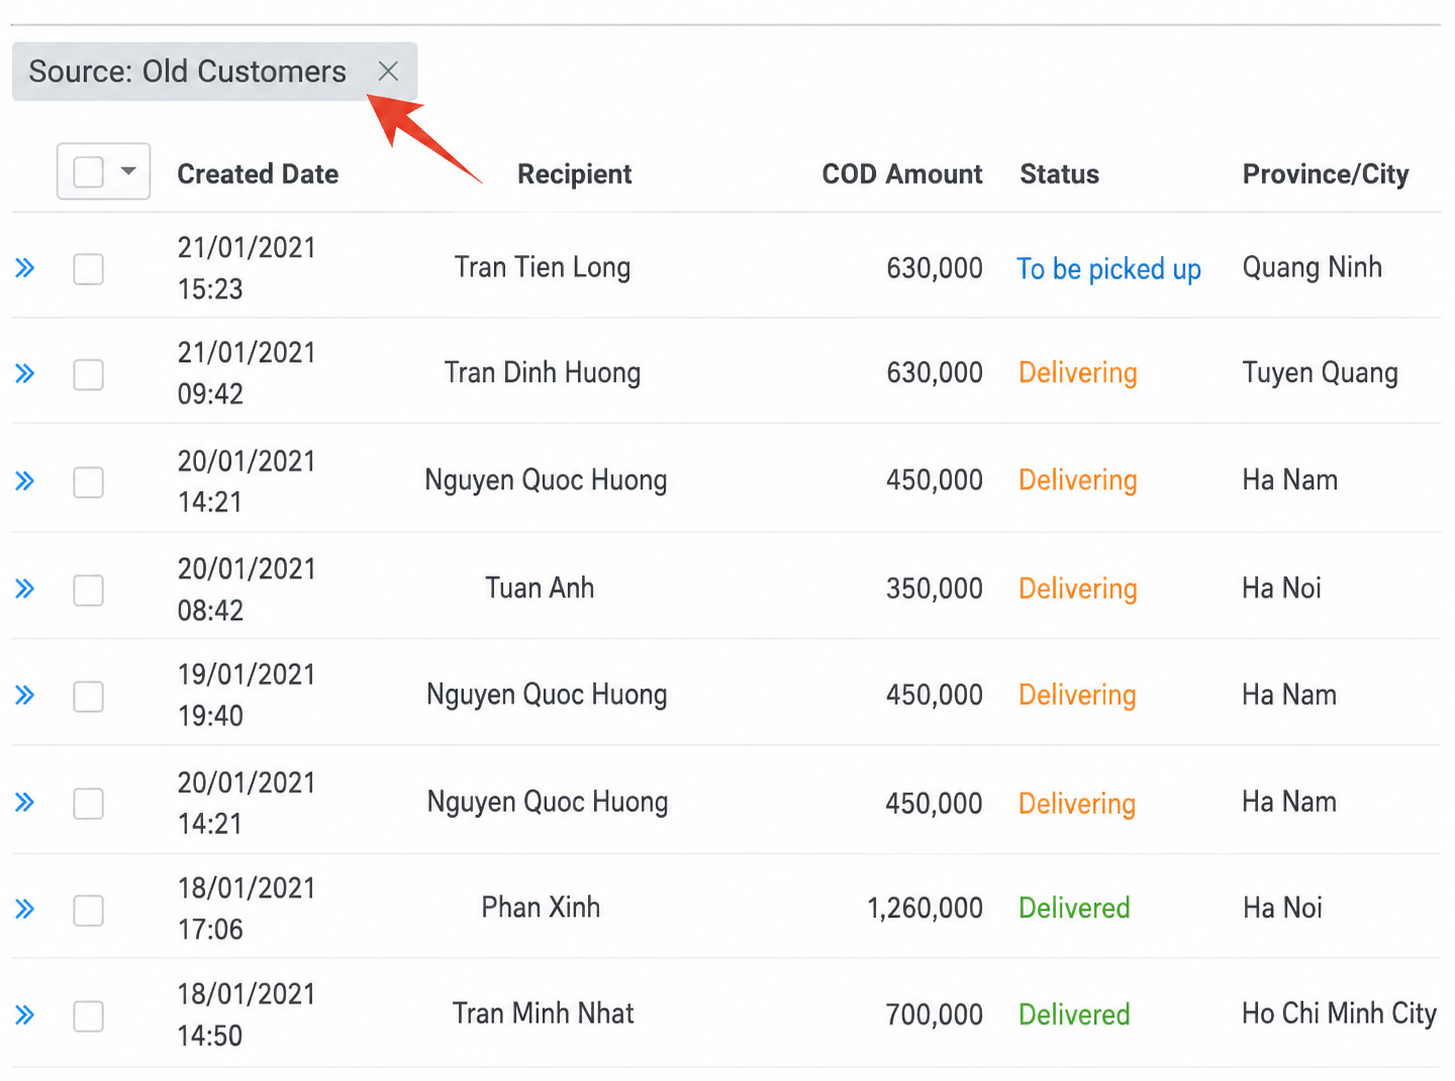Click the Province/City column header
This screenshot has height=1081, width=1455.
coord(1325,174)
